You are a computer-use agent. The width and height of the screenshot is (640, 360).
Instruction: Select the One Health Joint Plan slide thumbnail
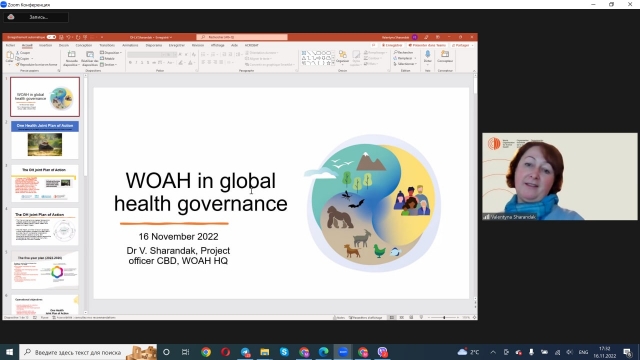[x=45, y=140]
